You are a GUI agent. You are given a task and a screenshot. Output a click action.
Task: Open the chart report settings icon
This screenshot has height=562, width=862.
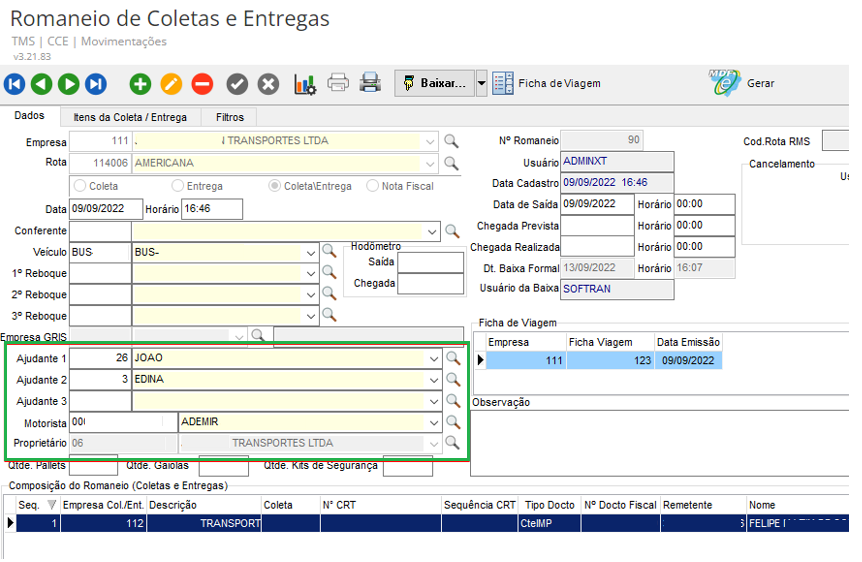305,84
